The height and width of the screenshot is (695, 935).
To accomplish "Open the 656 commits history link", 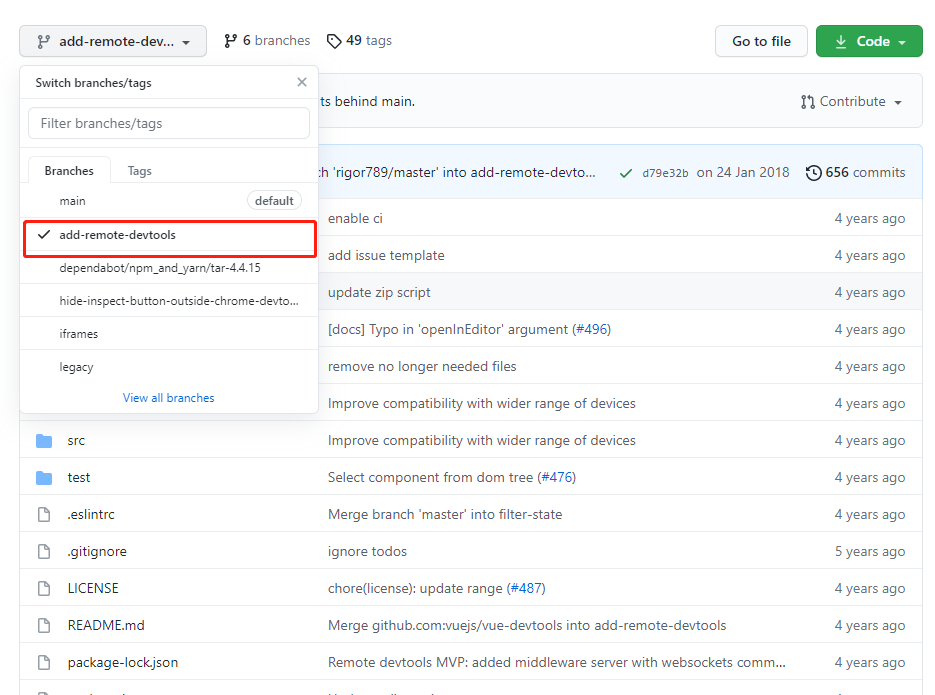I will coord(855,172).
